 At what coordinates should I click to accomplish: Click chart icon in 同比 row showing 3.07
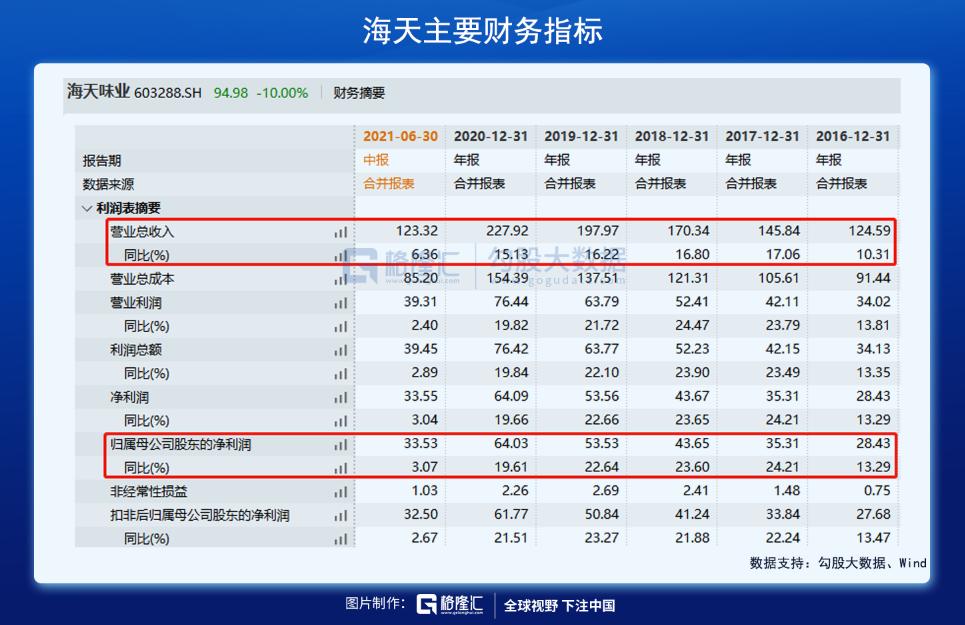[x=340, y=468]
